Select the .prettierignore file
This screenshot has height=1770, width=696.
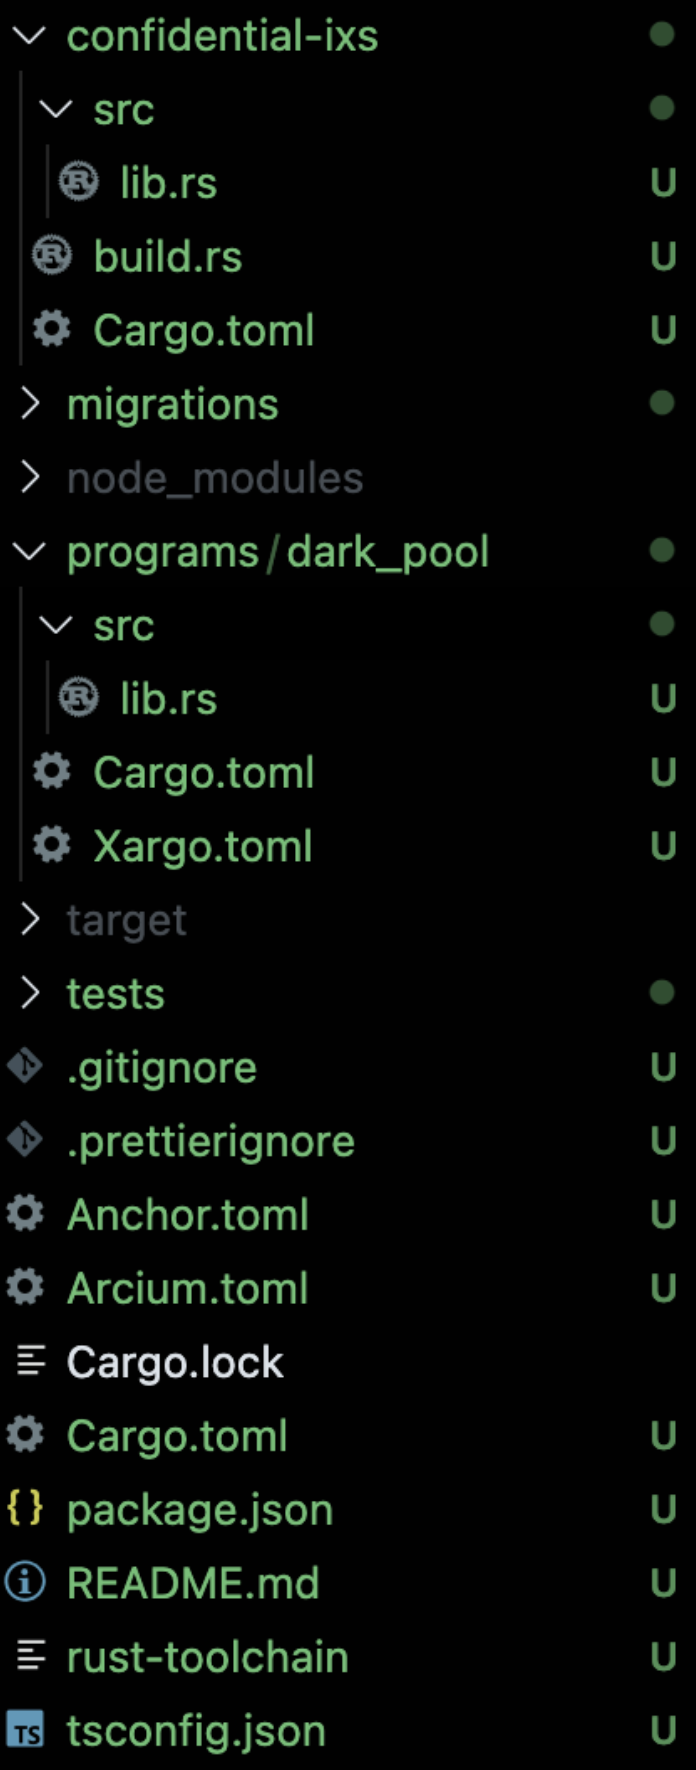tap(210, 1141)
